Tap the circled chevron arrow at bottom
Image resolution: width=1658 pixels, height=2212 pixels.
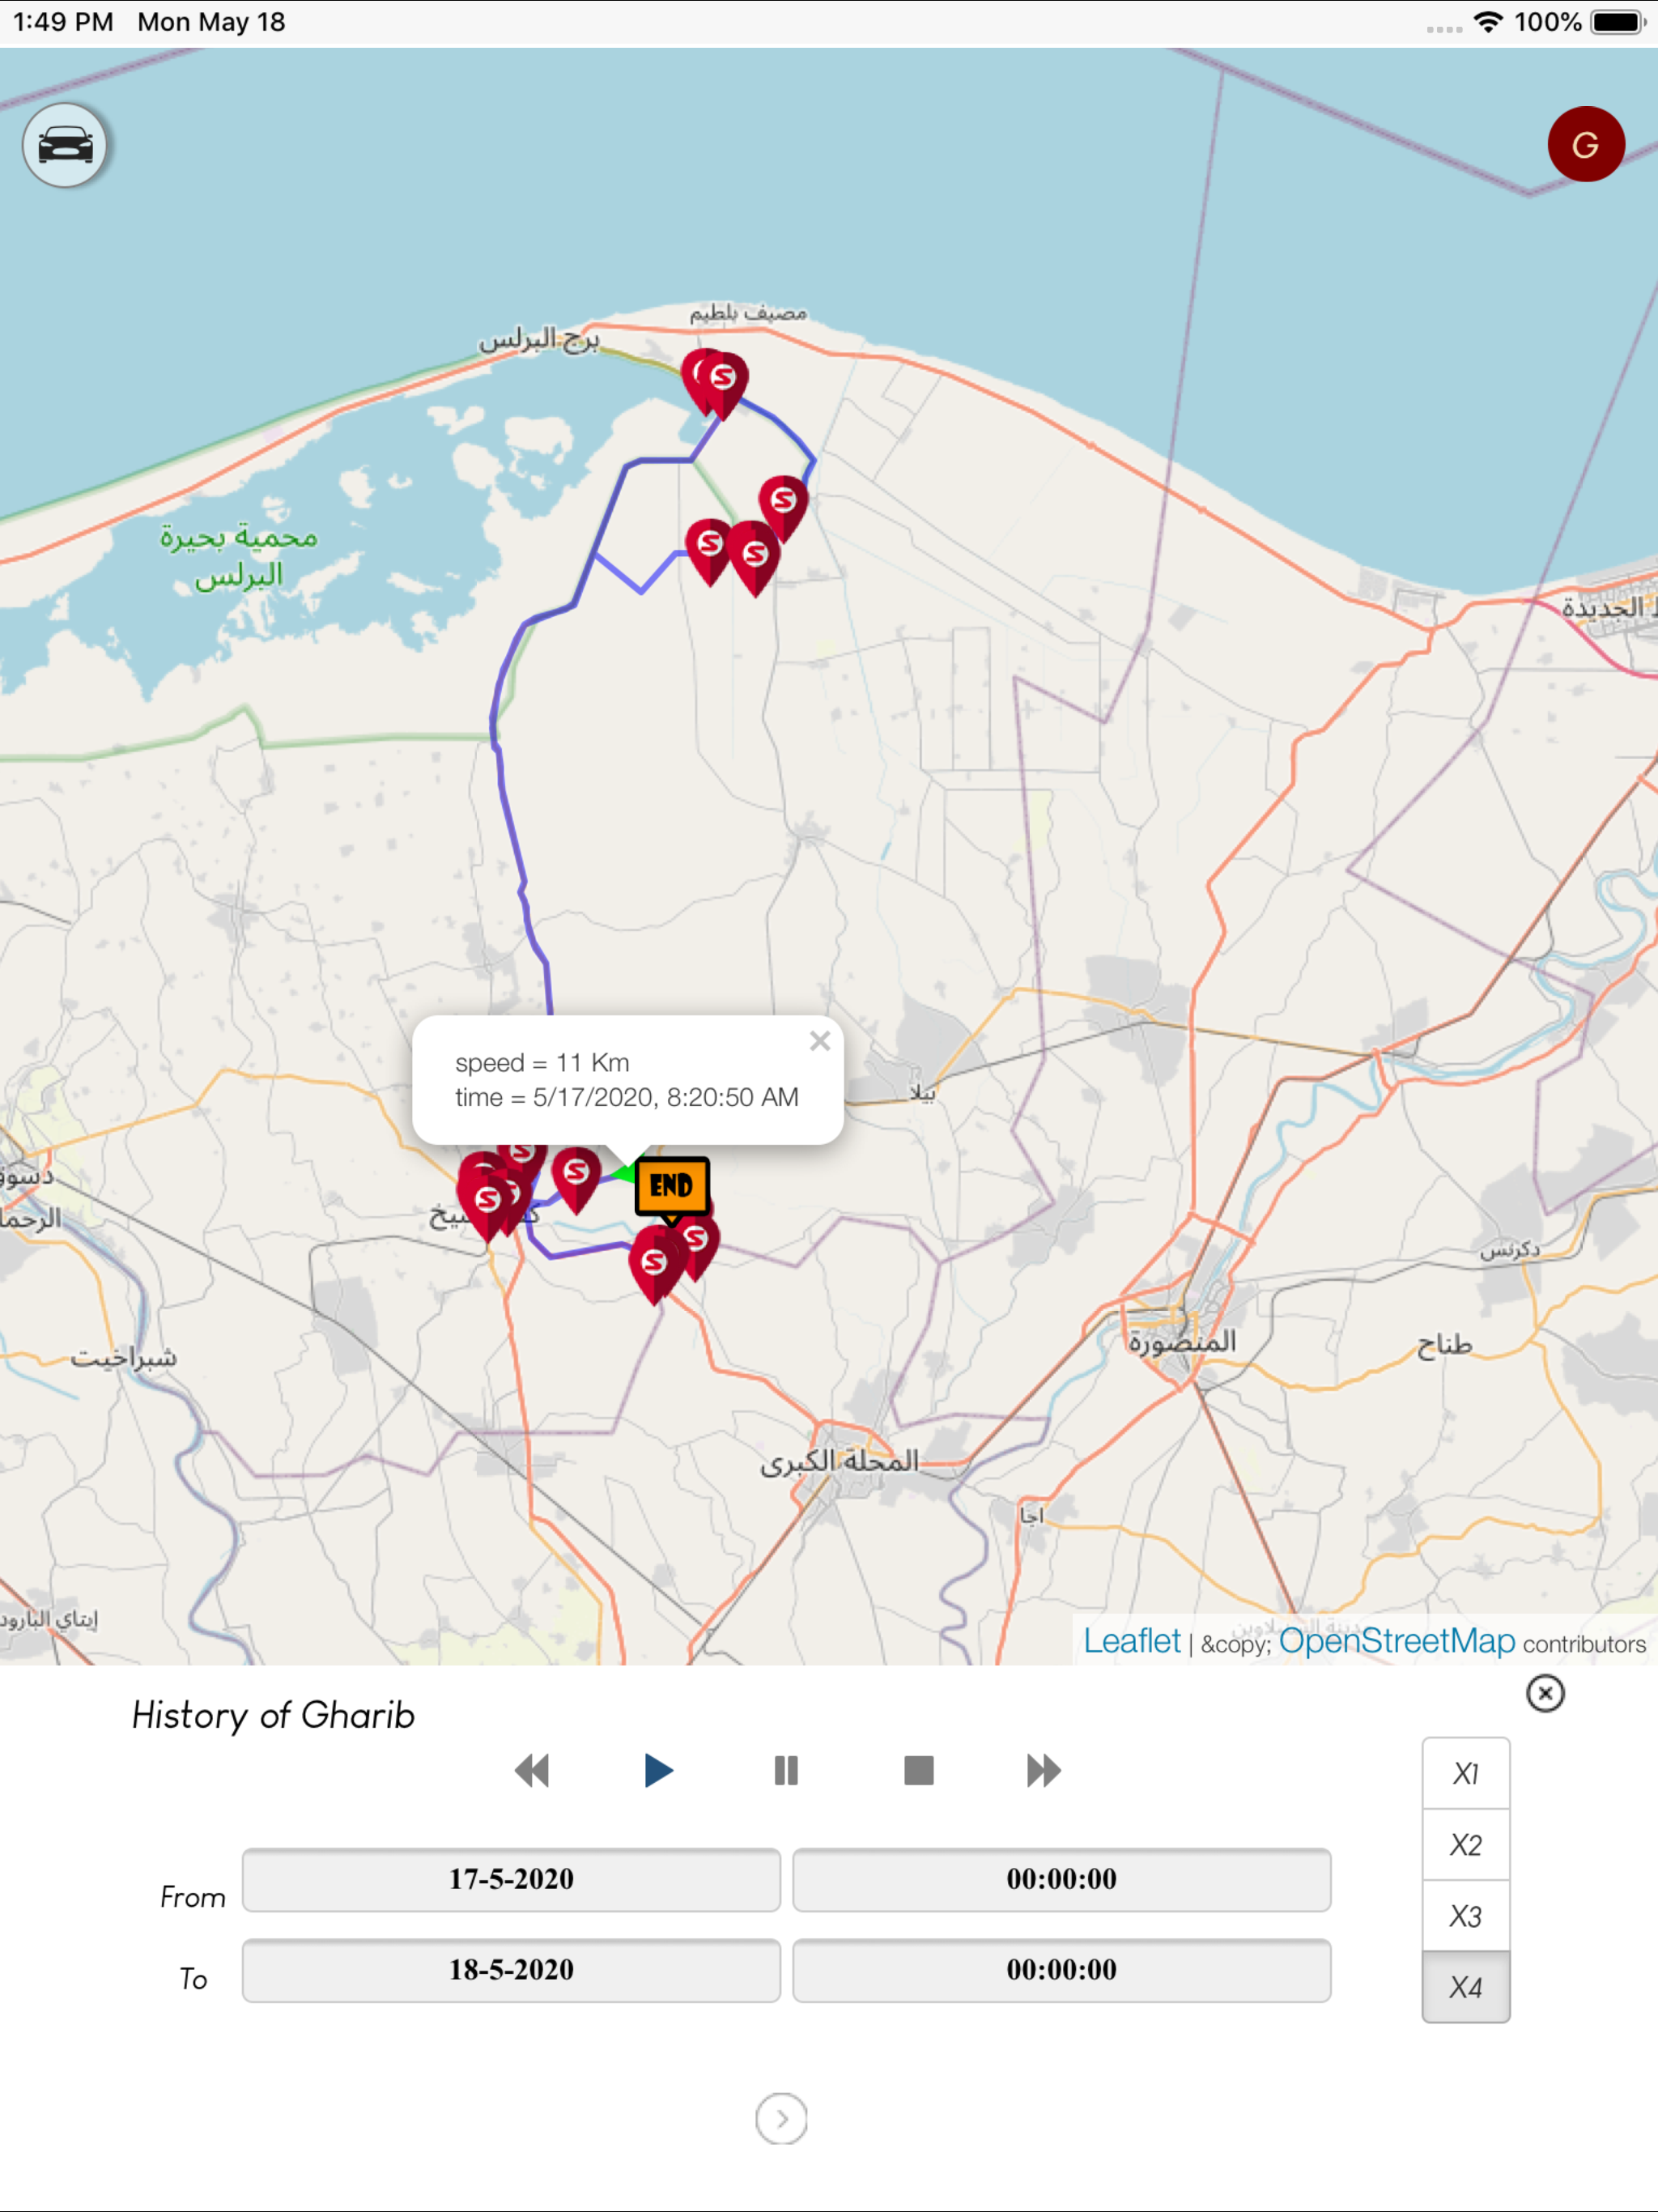[781, 2118]
